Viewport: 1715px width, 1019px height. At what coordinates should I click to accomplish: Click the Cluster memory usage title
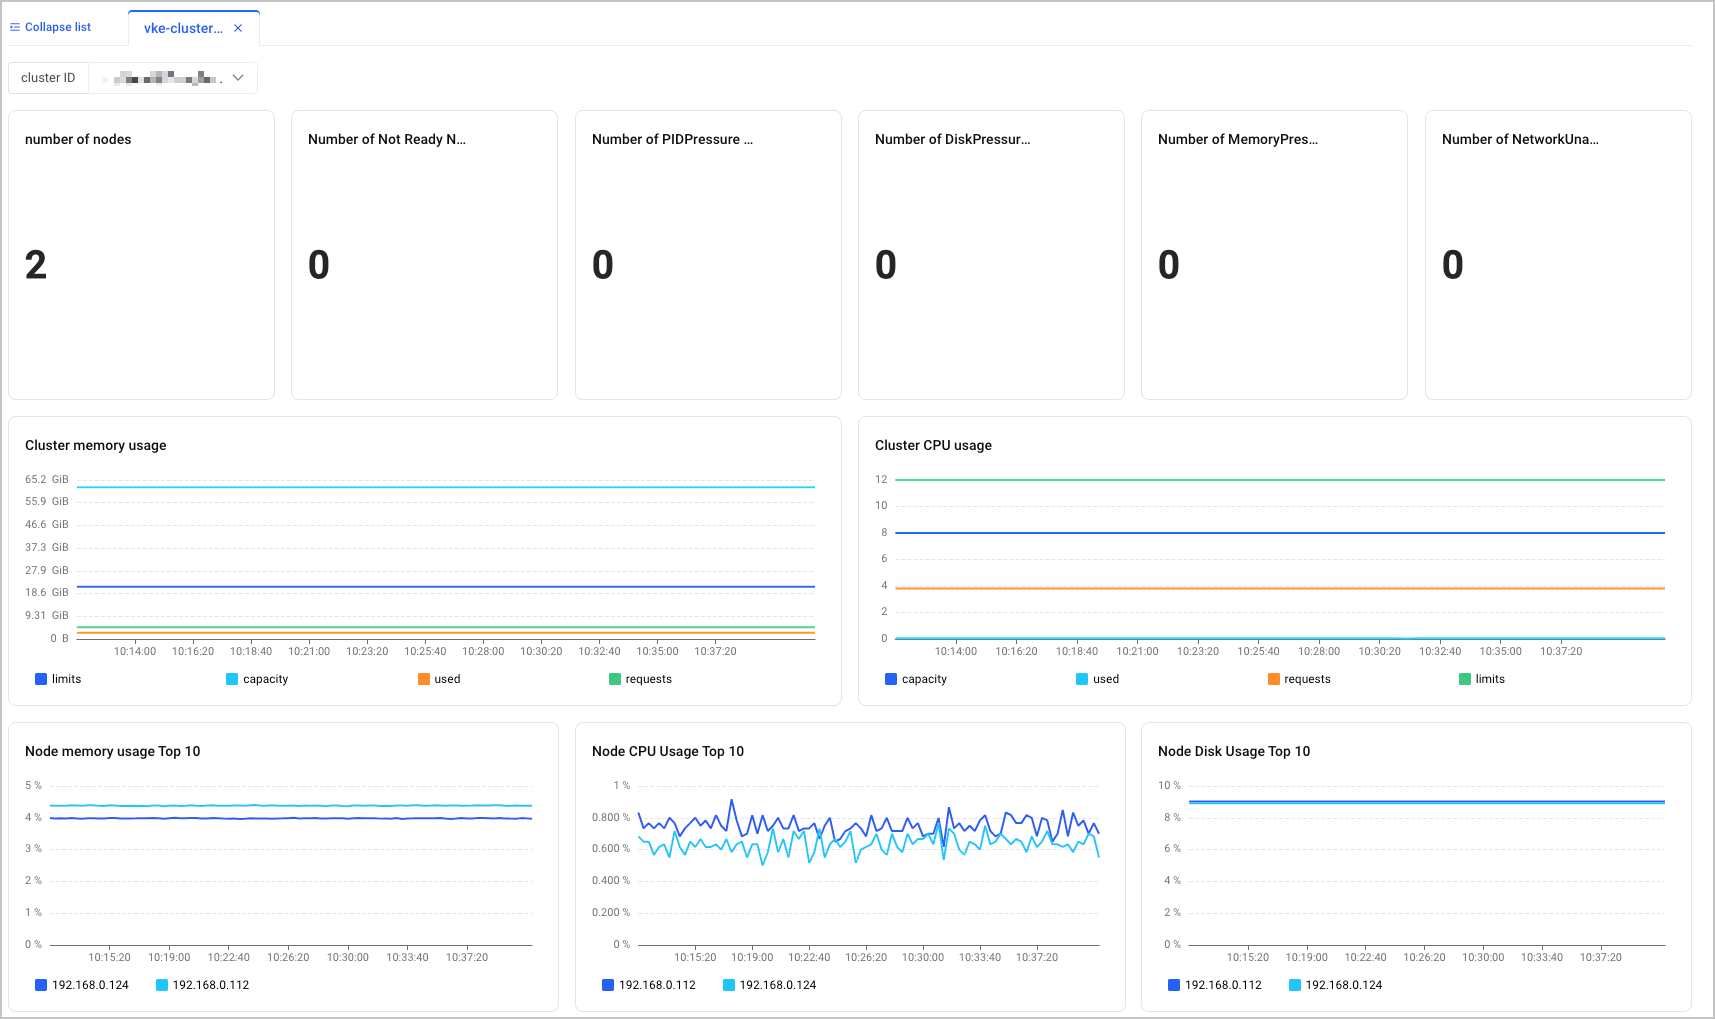(x=96, y=445)
